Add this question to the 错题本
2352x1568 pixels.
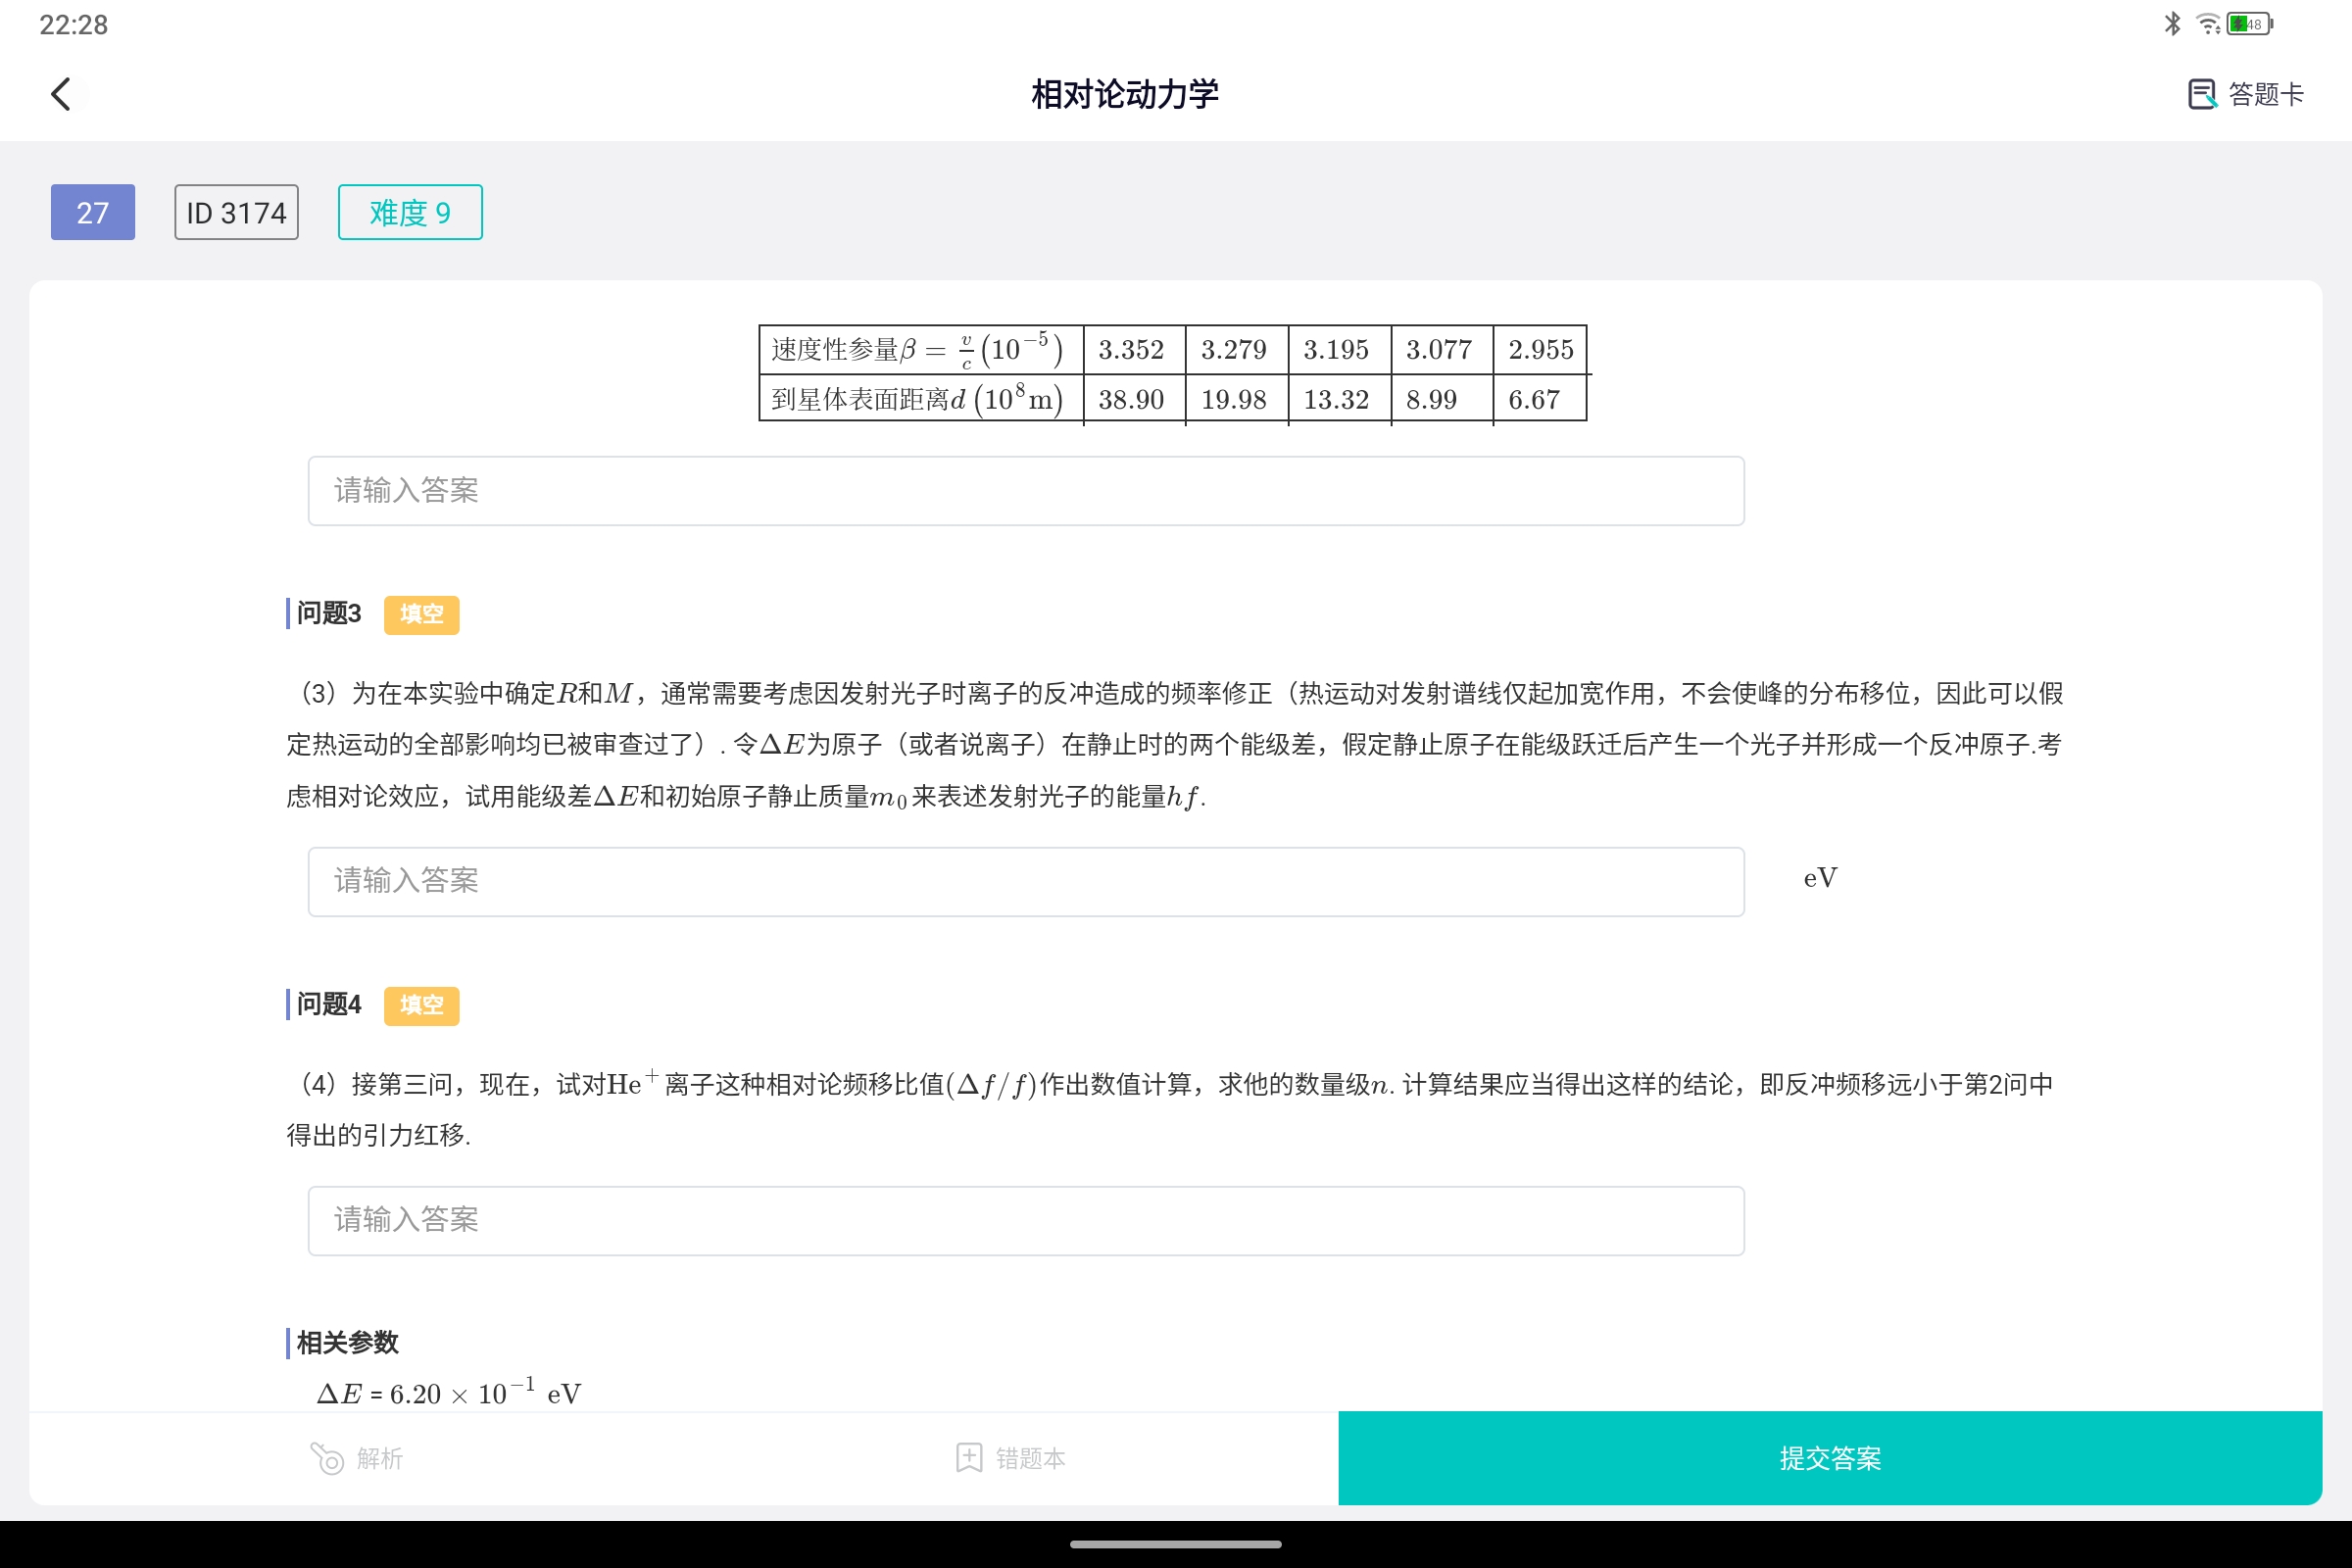click(1010, 1458)
